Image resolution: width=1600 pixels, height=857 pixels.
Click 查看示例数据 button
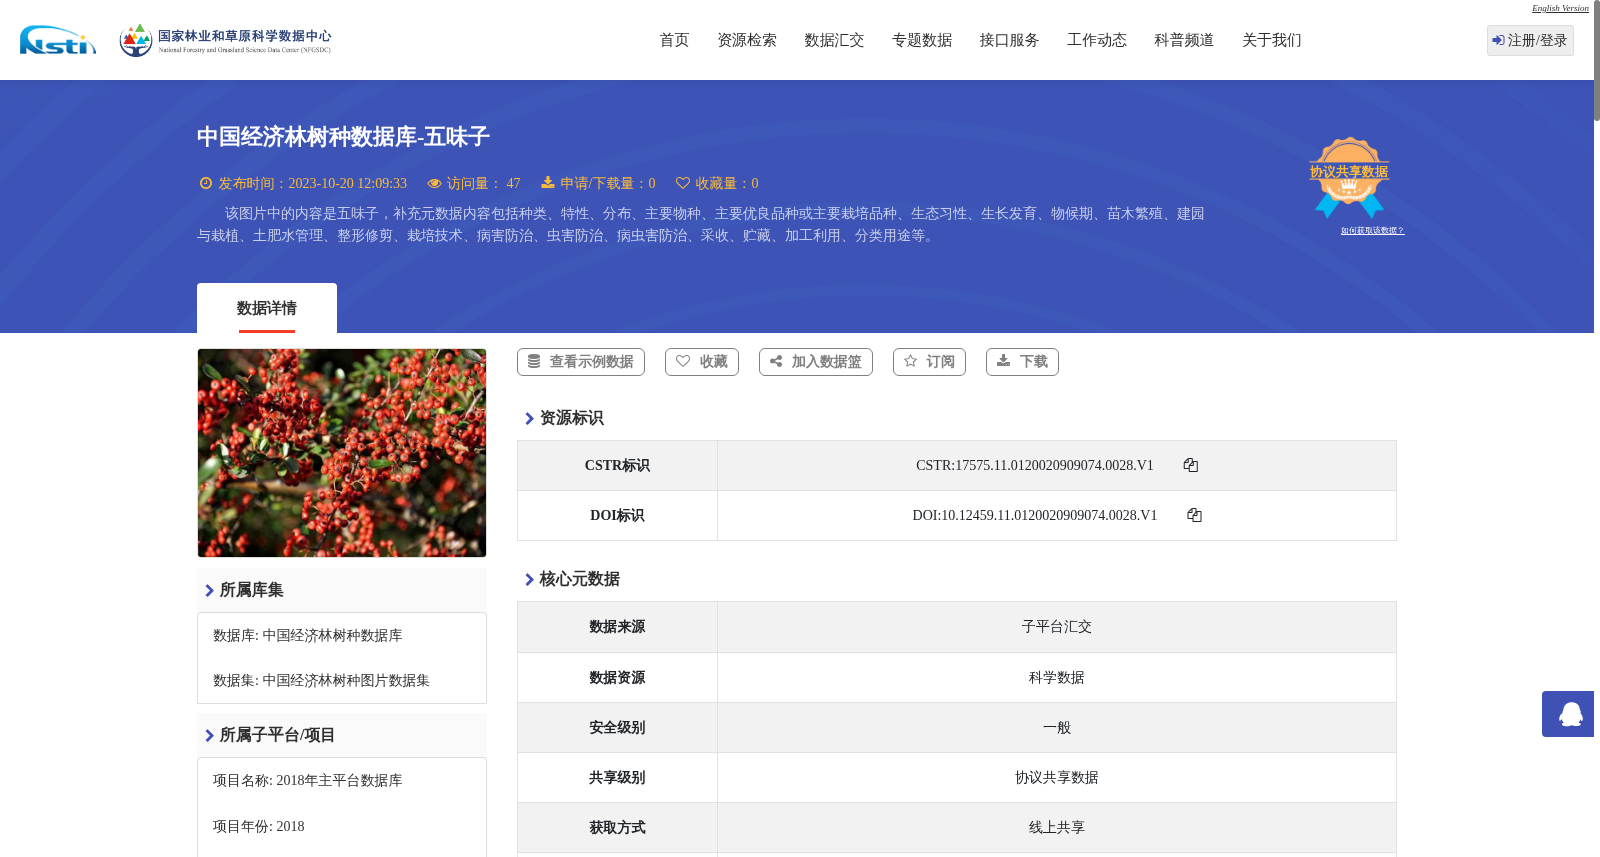[x=581, y=362]
